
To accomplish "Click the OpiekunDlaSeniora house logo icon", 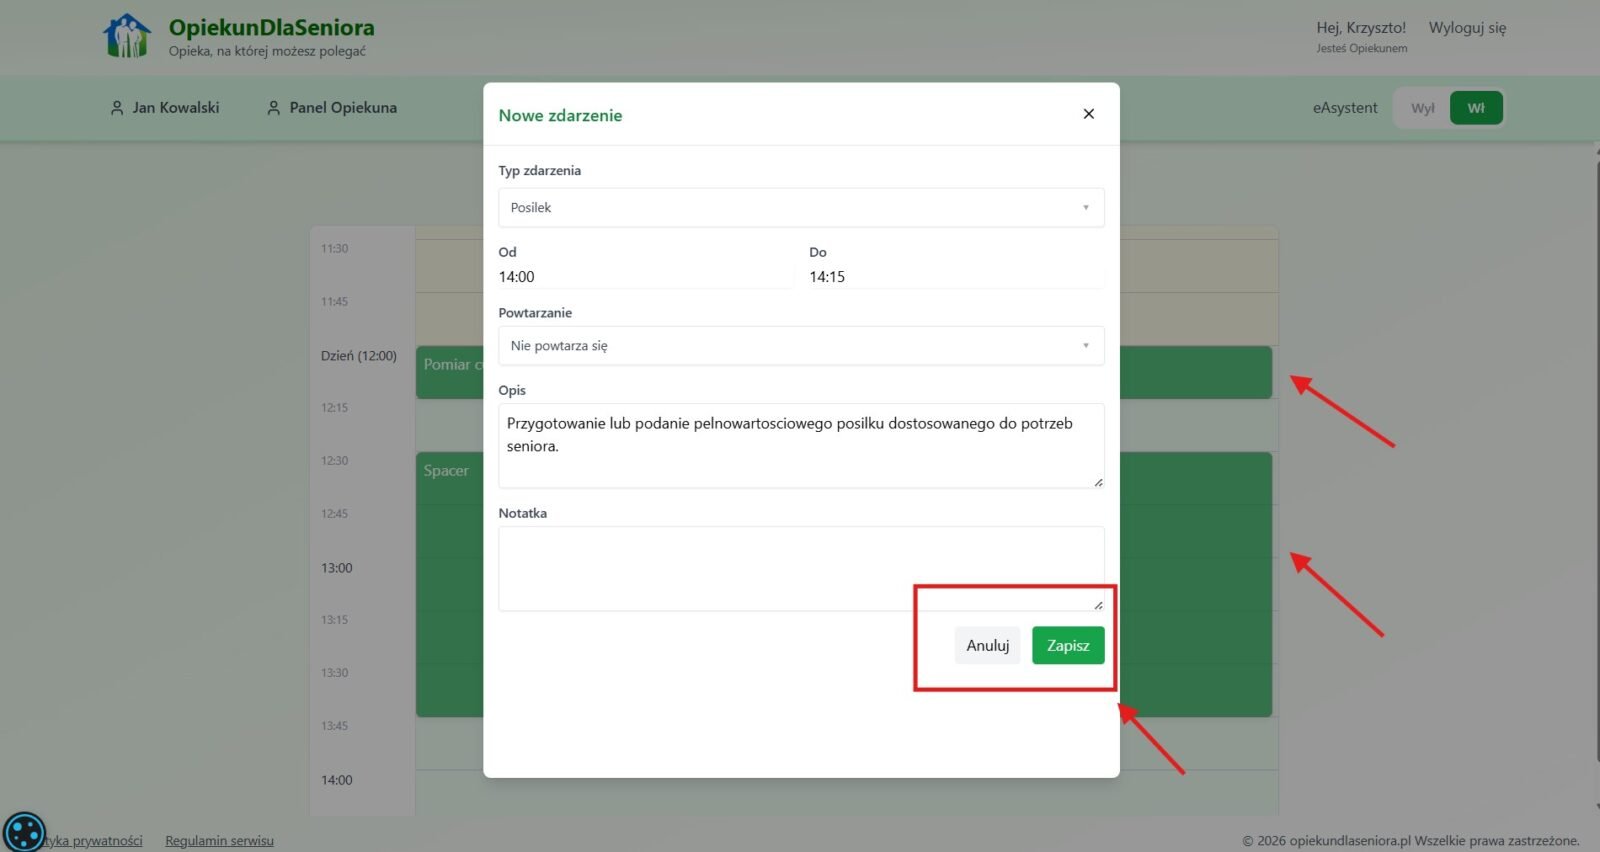I will [x=127, y=36].
